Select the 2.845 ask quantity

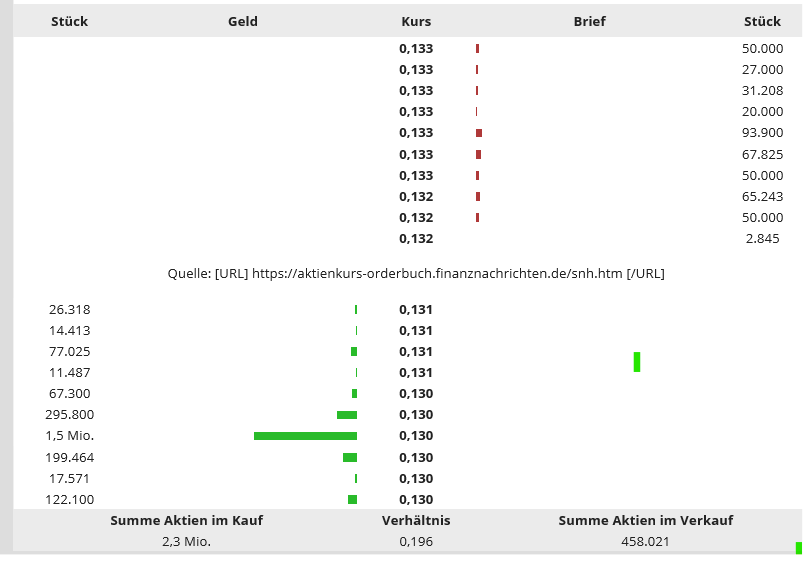765,238
